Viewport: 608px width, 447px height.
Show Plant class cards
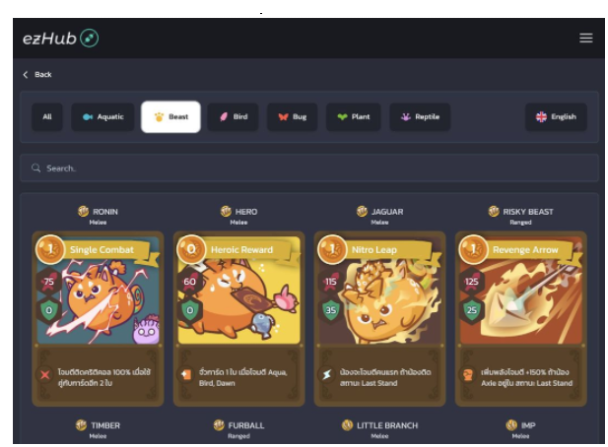pos(353,117)
